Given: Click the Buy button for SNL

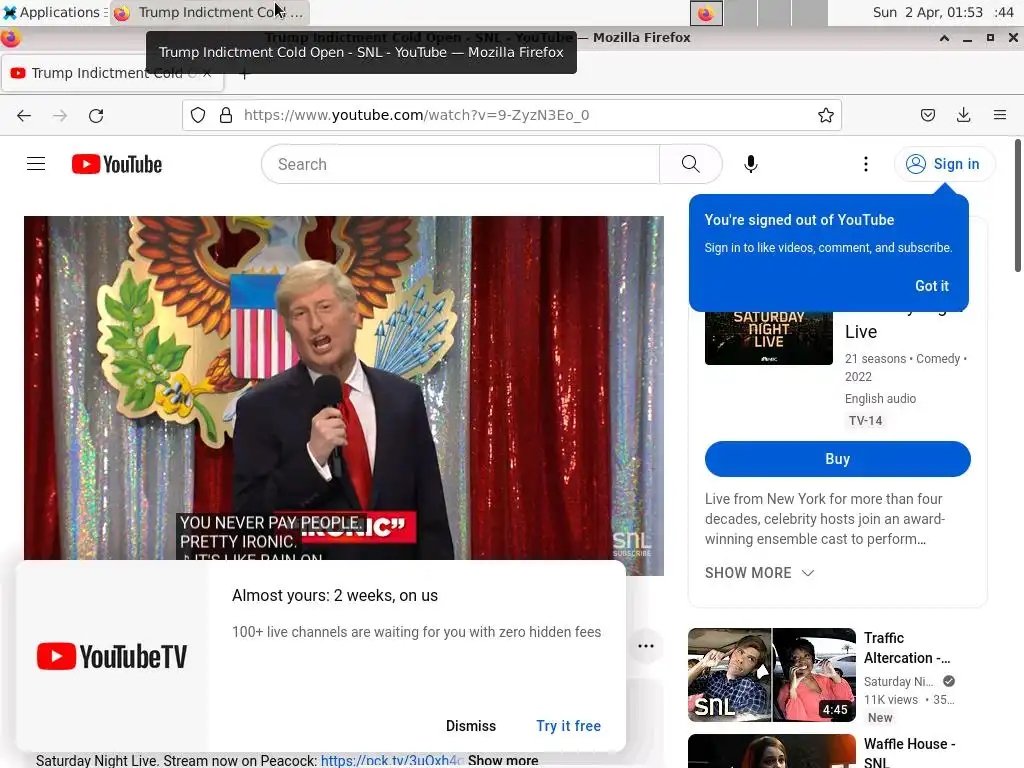Looking at the screenshot, I should pyautogui.click(x=837, y=458).
